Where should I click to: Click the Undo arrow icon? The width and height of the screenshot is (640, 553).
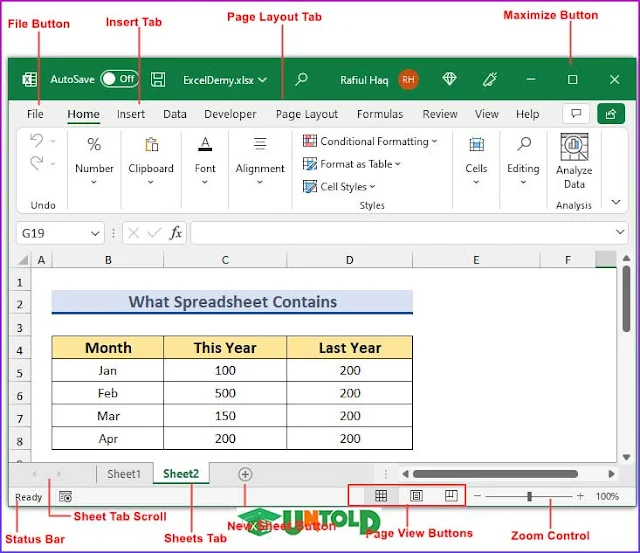pyautogui.click(x=37, y=140)
